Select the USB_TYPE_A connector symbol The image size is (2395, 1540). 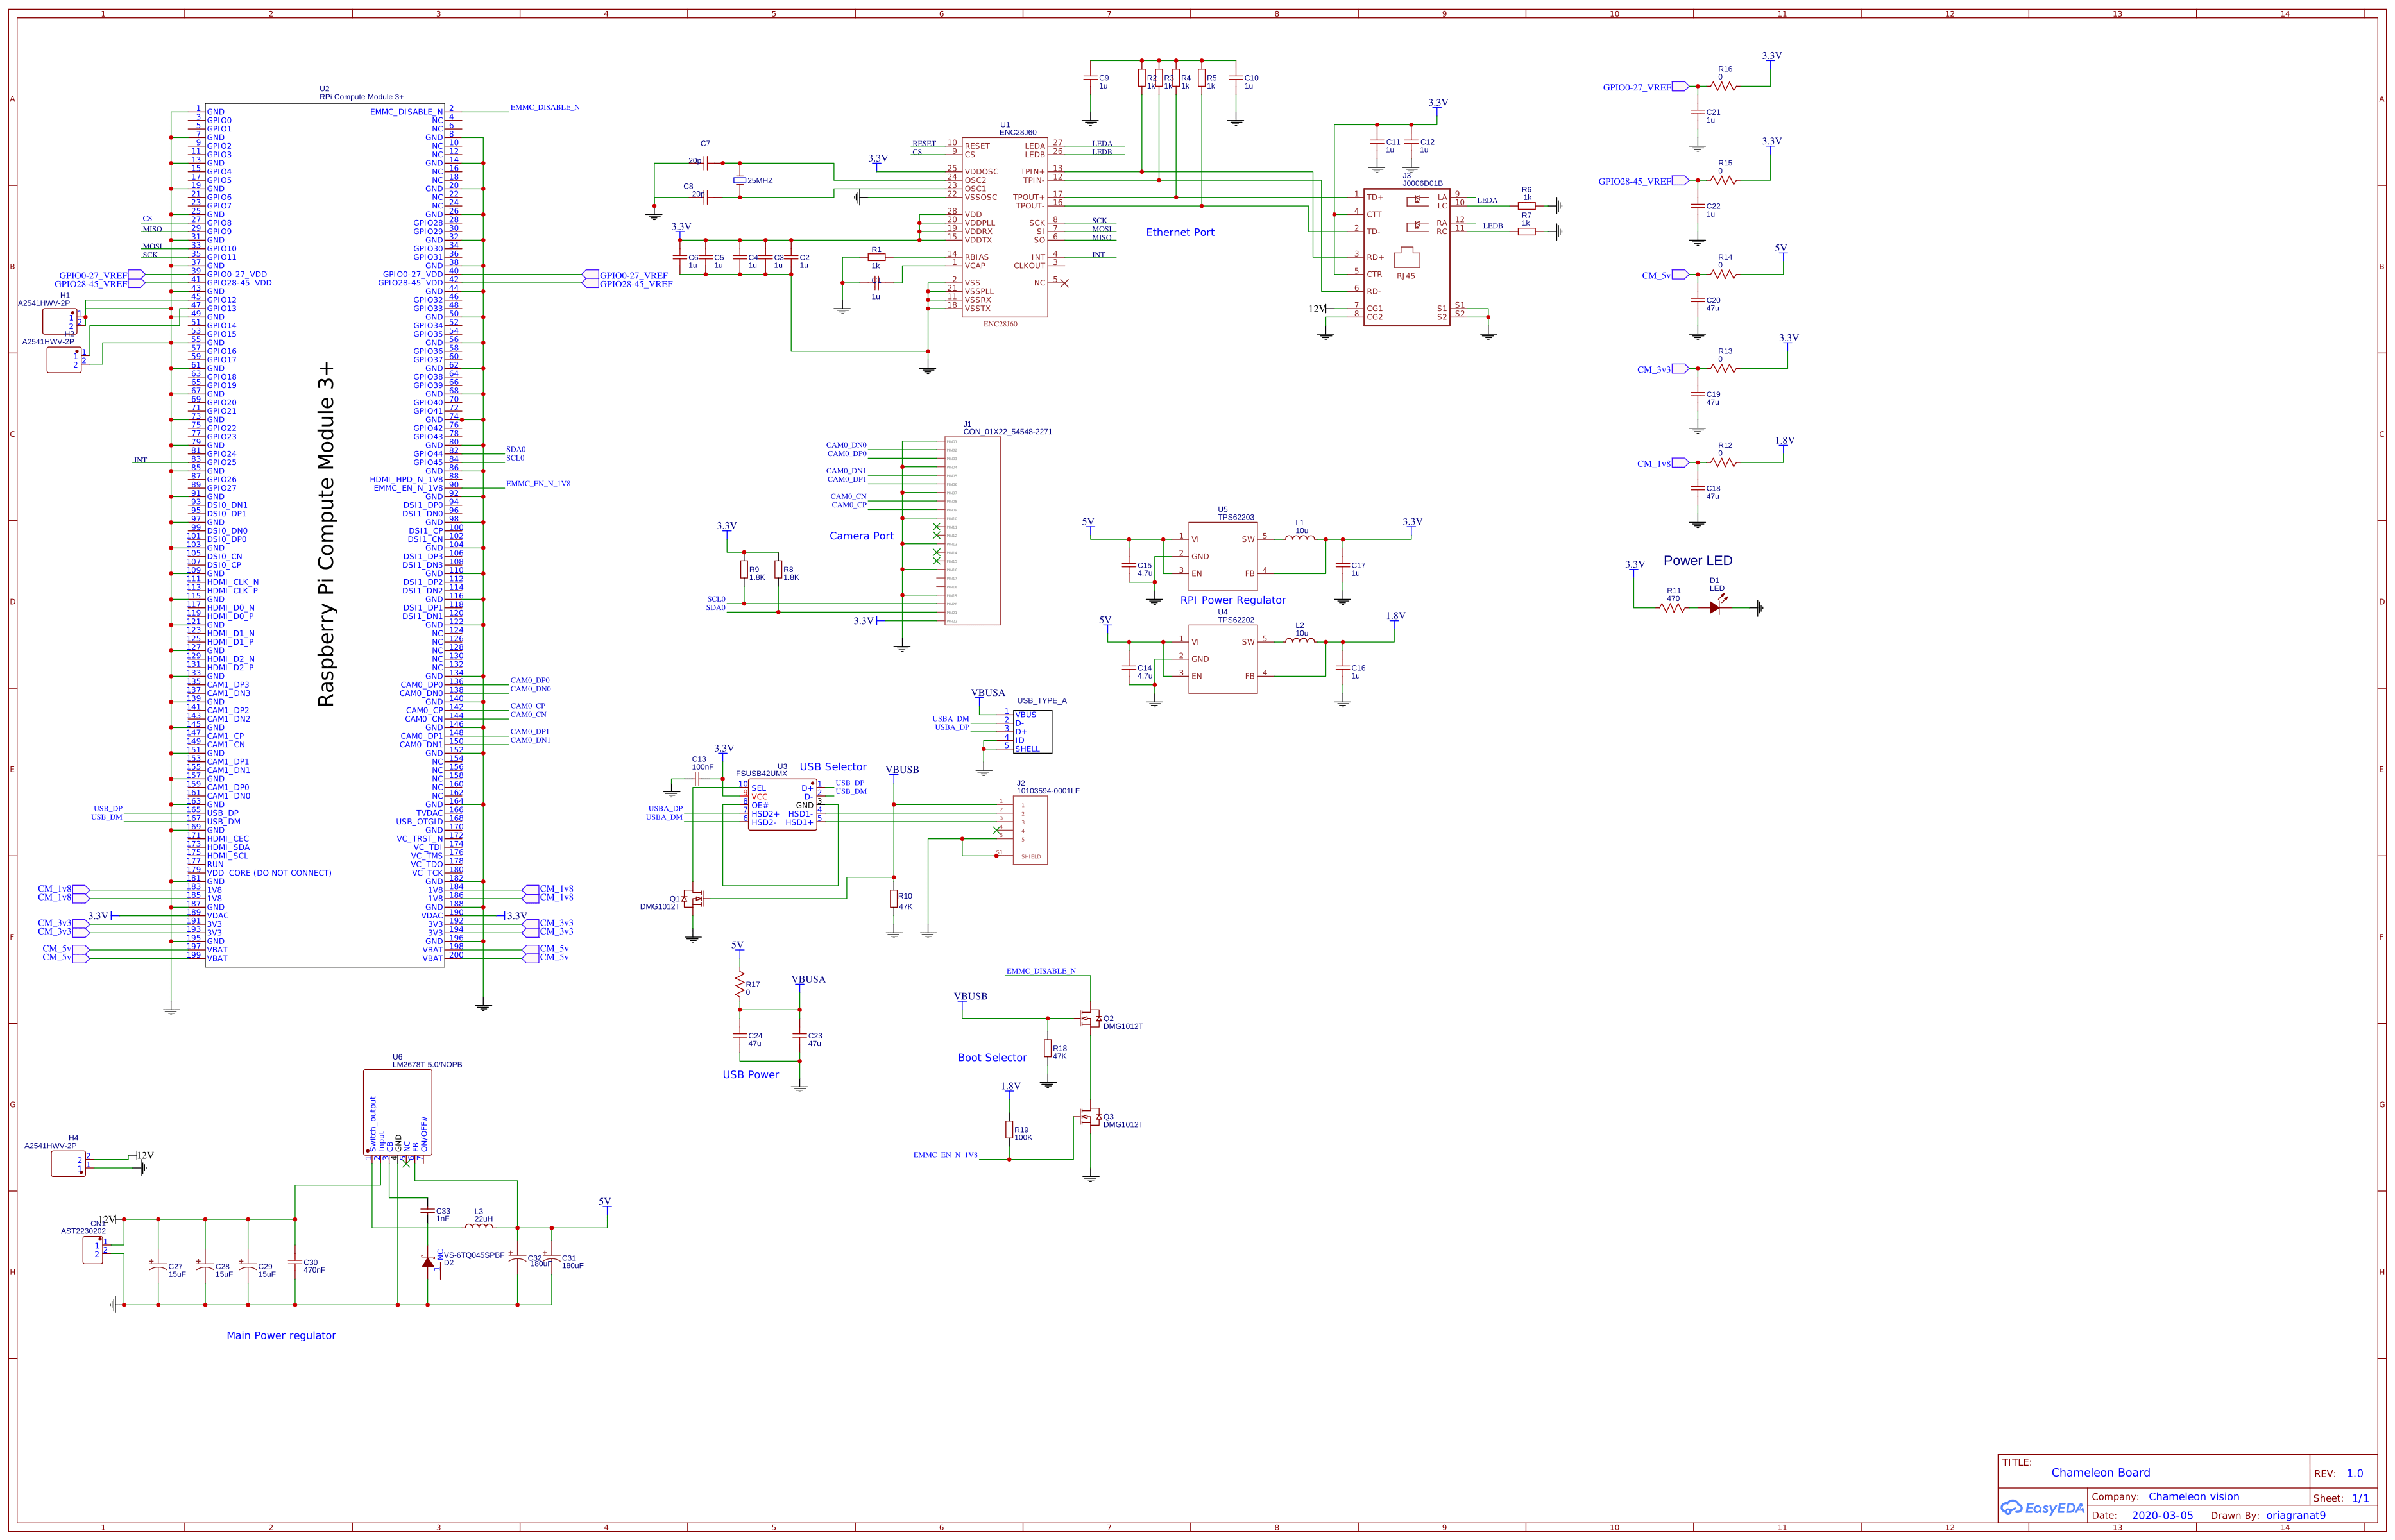[x=1032, y=732]
